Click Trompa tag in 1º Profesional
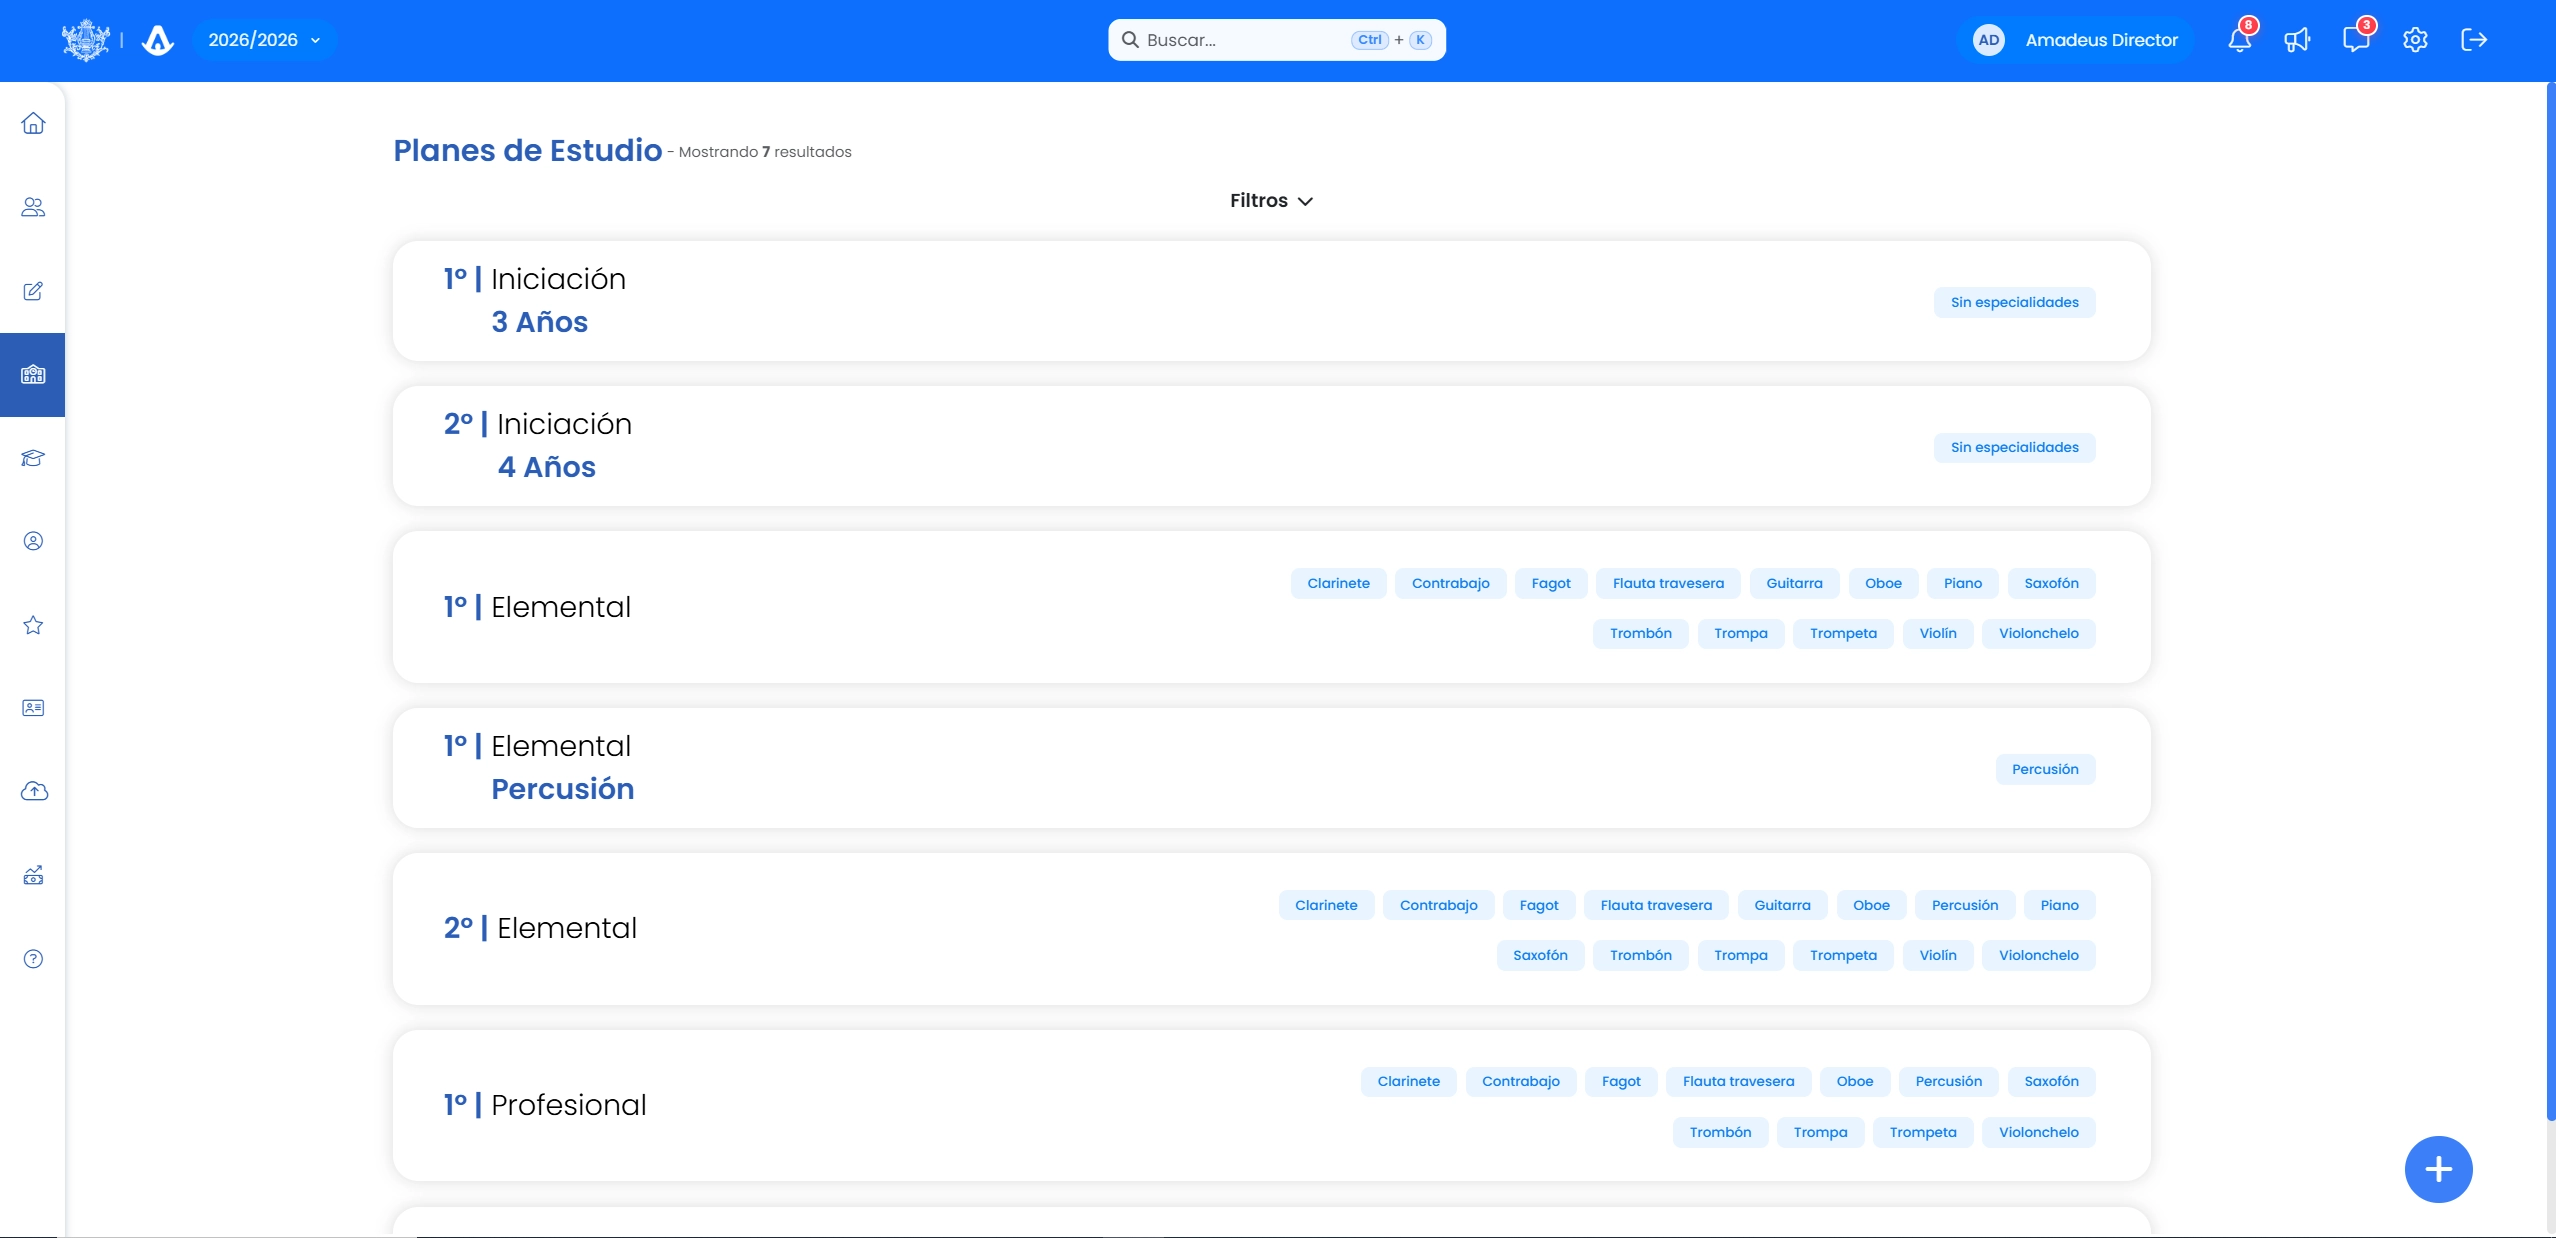Image resolution: width=2556 pixels, height=1238 pixels. tap(1820, 1132)
